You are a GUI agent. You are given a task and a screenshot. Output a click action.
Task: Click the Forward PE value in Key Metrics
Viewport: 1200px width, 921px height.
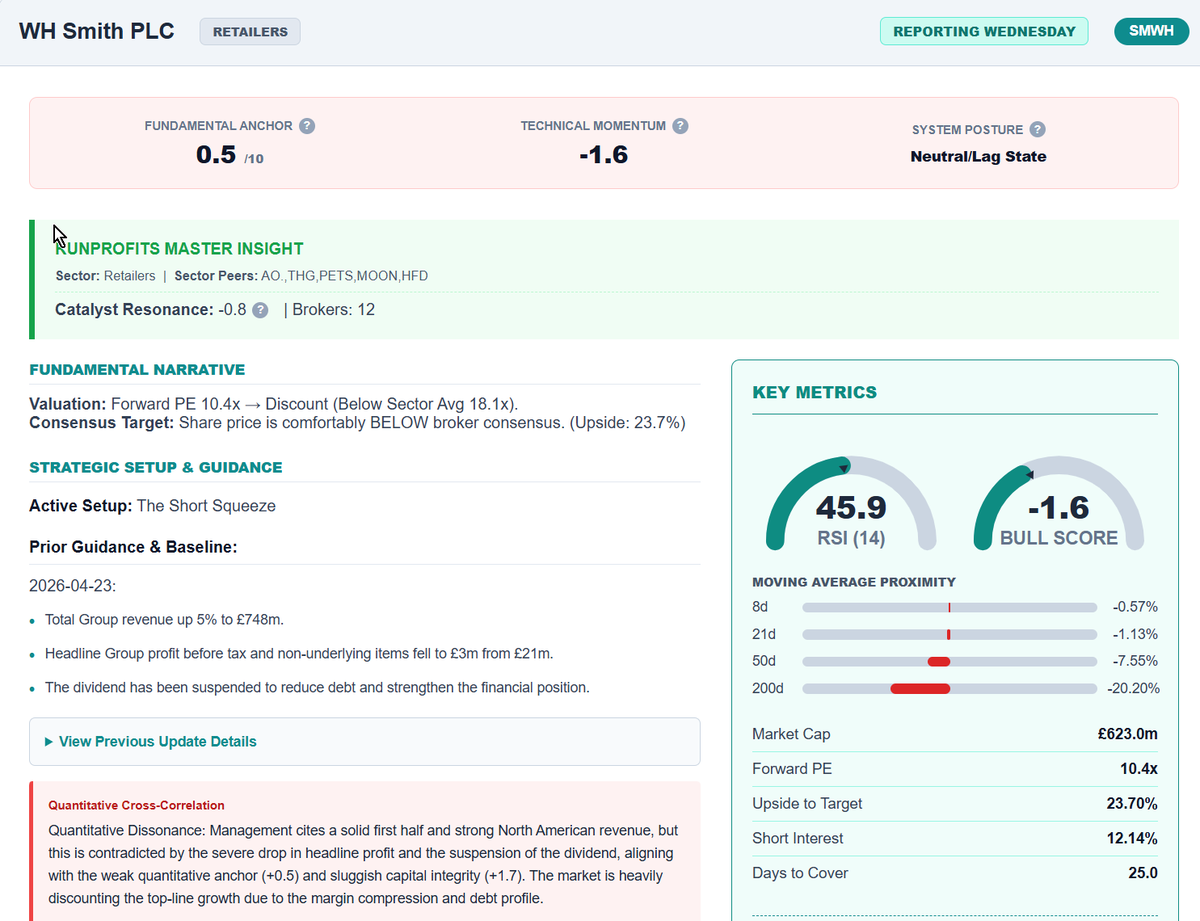tap(1139, 769)
